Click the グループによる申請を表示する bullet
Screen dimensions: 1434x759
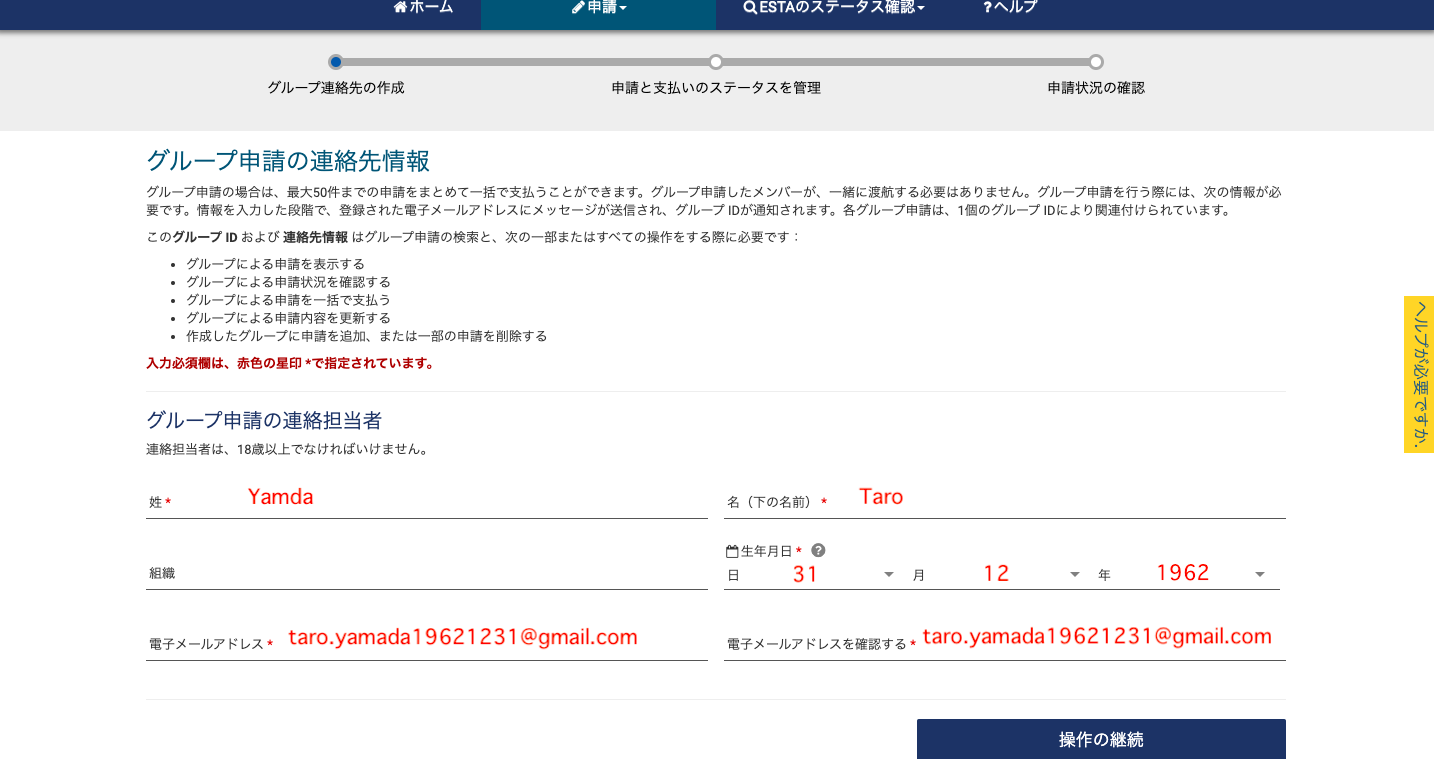(275, 264)
